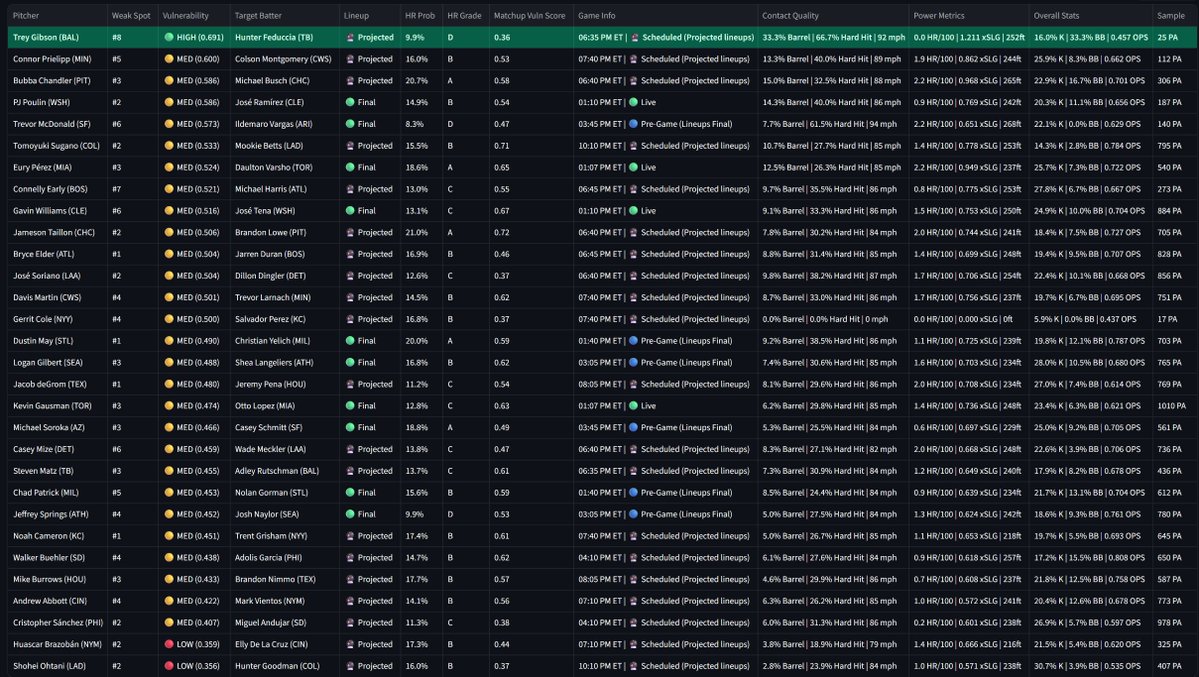This screenshot has width=1199, height=677.
Task: Sort by the Weak Spot column header
Action: pos(131,15)
